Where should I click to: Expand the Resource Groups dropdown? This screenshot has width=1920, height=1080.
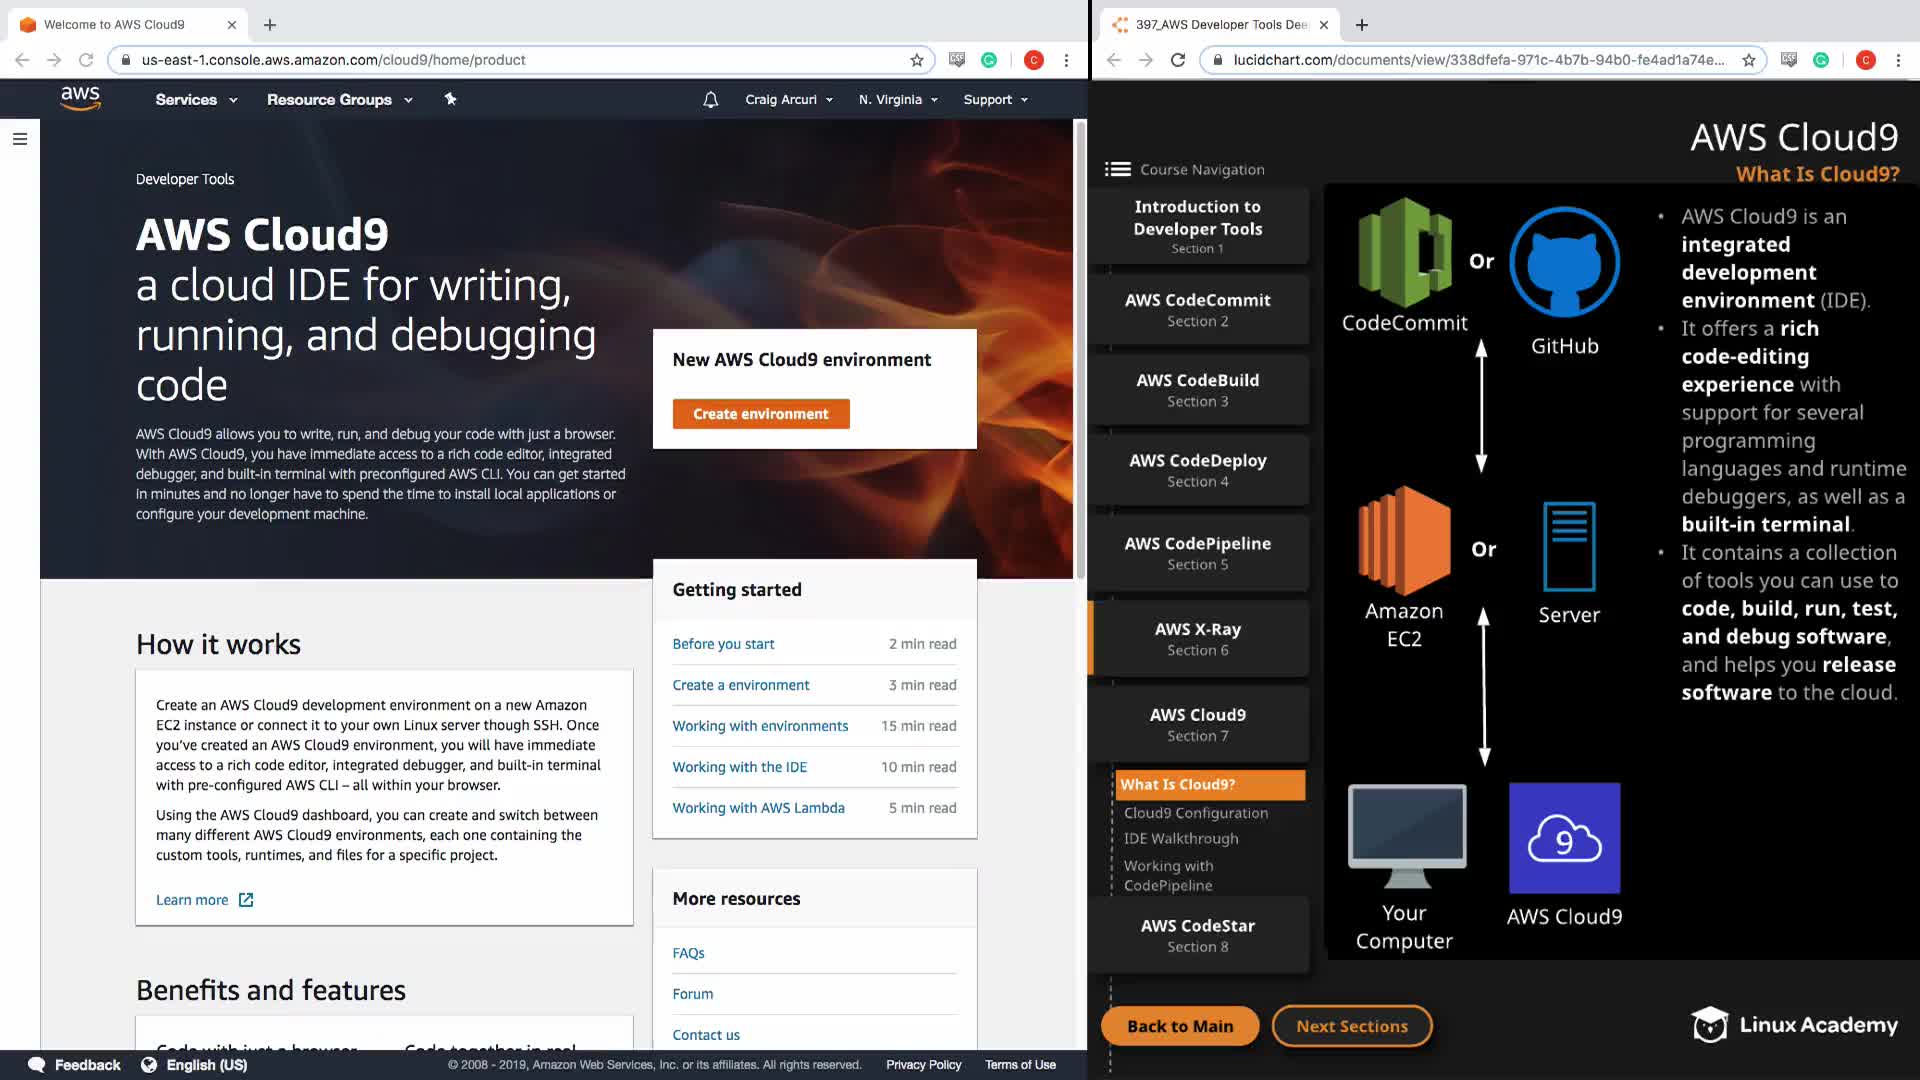pyautogui.click(x=339, y=99)
